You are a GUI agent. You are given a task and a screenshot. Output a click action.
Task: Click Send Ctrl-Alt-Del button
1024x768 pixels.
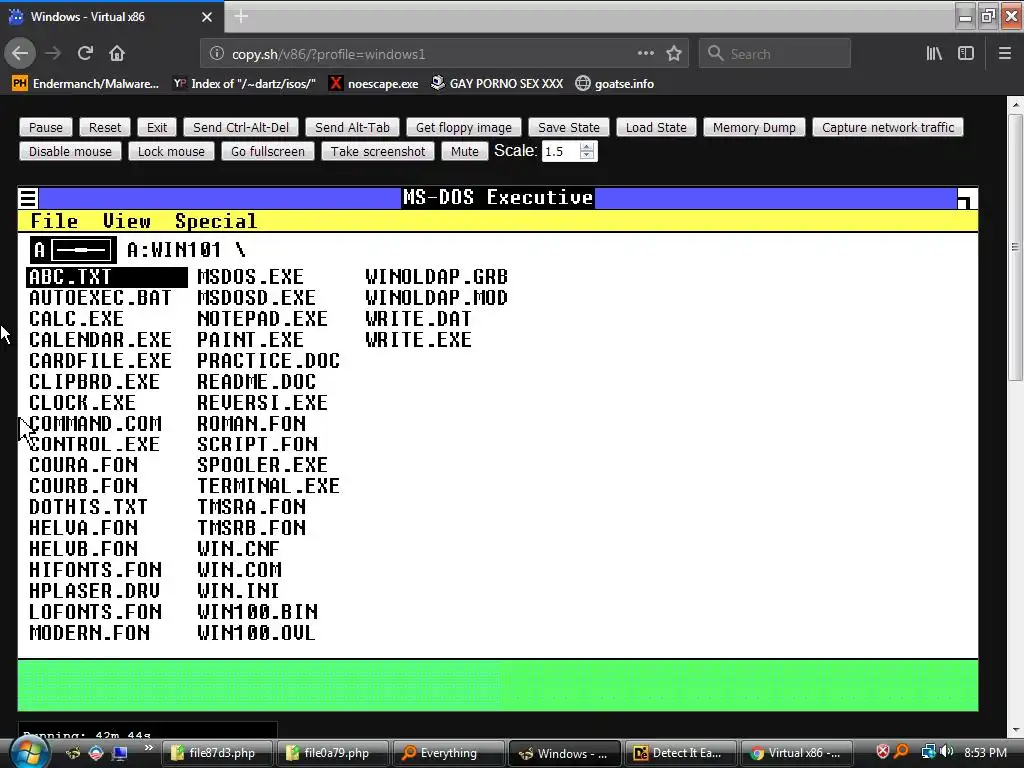pyautogui.click(x=241, y=127)
